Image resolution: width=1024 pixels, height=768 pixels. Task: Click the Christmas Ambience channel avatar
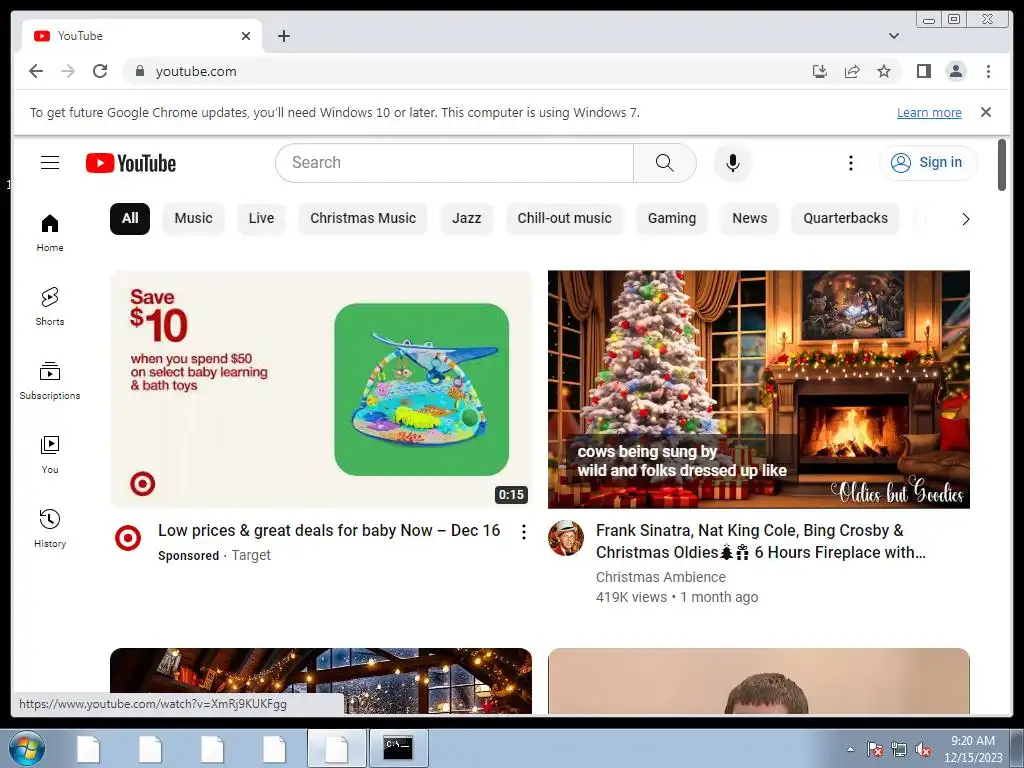coord(566,538)
